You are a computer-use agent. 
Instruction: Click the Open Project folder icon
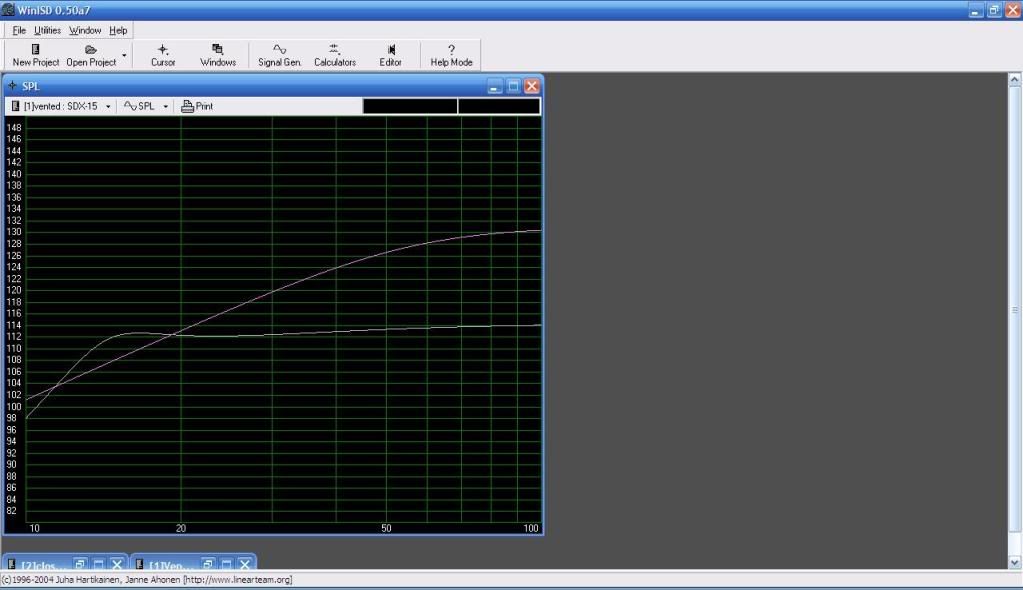(x=91, y=49)
